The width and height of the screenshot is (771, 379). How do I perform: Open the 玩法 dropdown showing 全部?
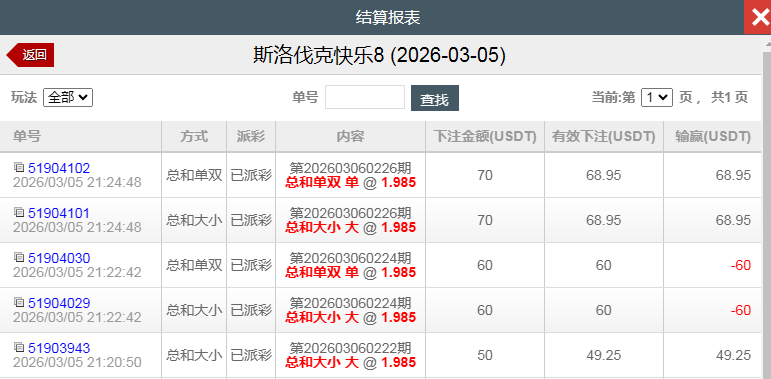(68, 97)
